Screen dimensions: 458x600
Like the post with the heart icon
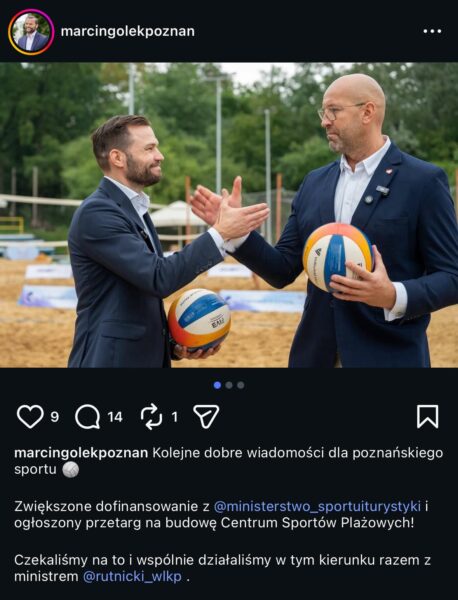click(x=30, y=416)
